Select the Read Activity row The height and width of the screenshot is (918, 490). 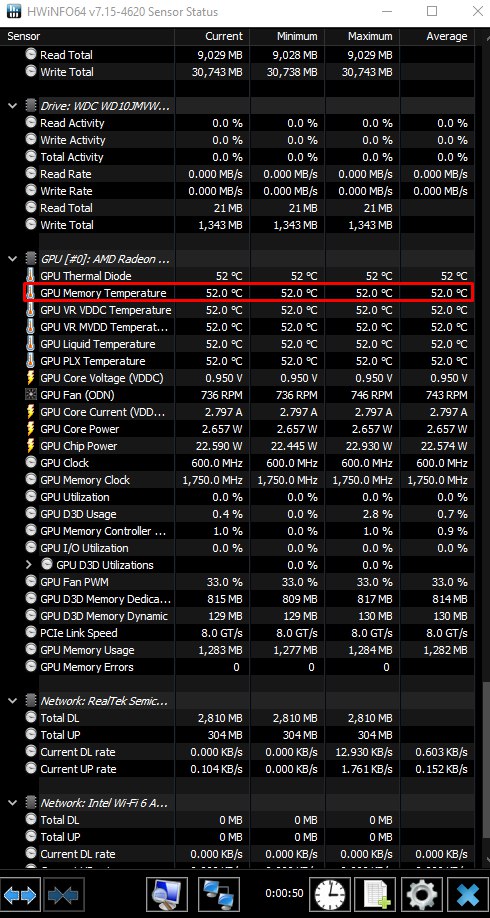(x=248, y=123)
